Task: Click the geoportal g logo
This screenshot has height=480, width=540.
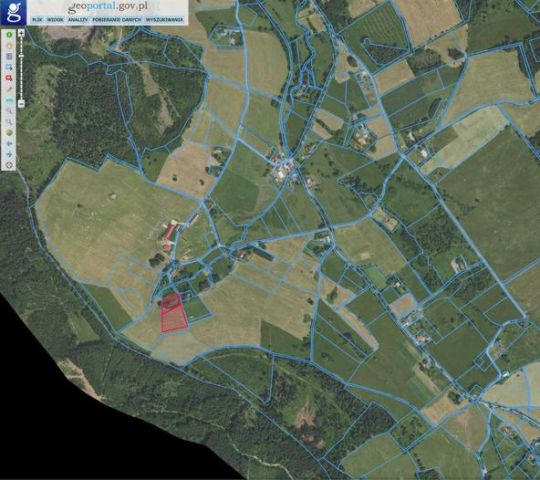Action: pyautogui.click(x=13, y=13)
